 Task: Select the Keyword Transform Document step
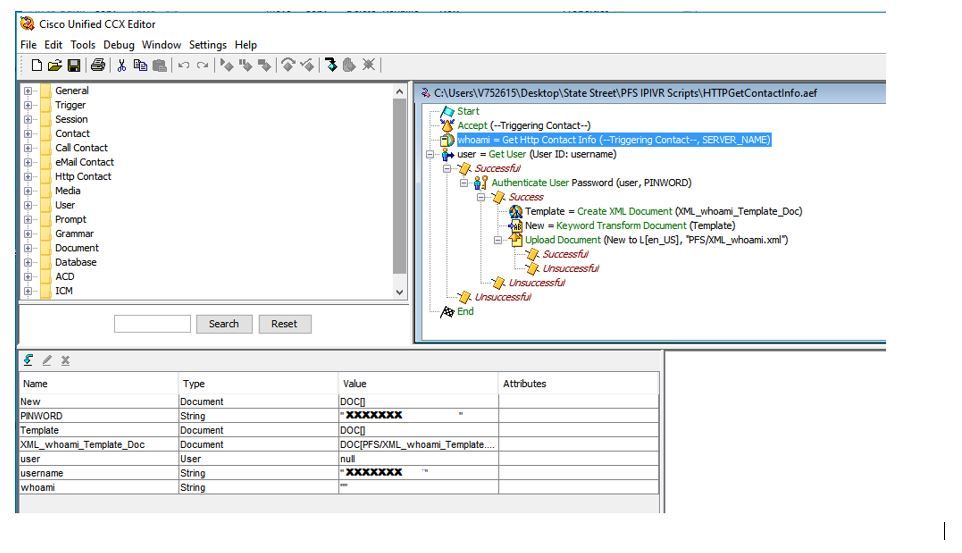point(630,226)
